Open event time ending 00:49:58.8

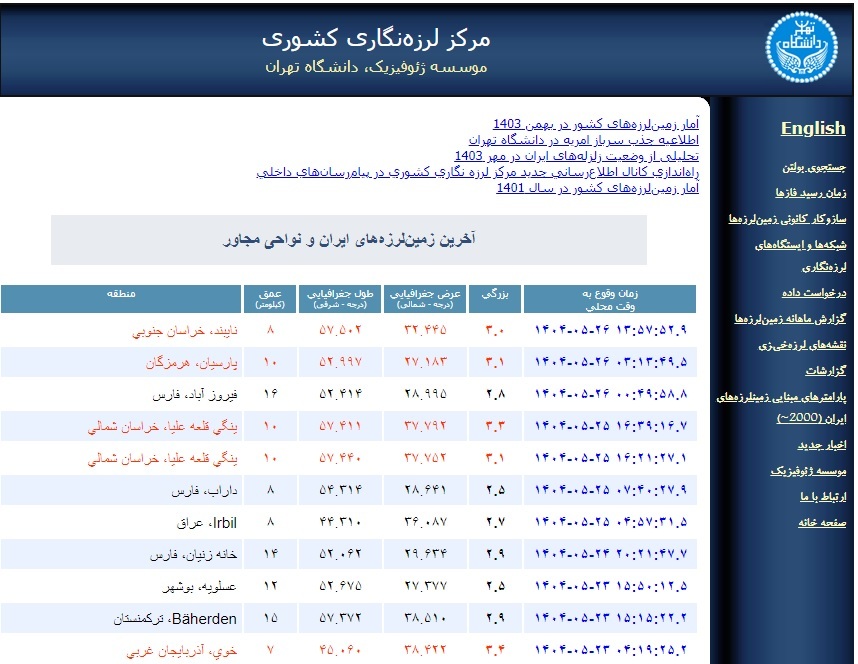tap(610, 394)
